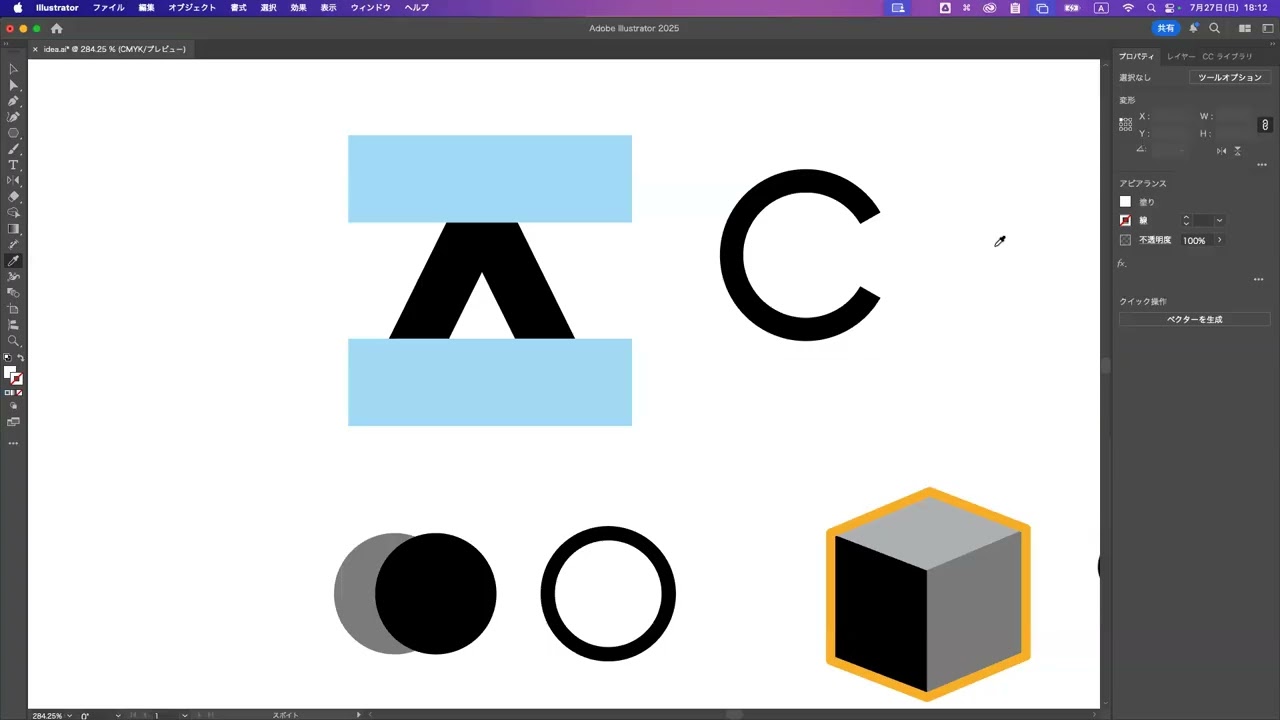Image resolution: width=1280 pixels, height=720 pixels.
Task: Open artboard number dropdown in status bar
Action: (185, 716)
